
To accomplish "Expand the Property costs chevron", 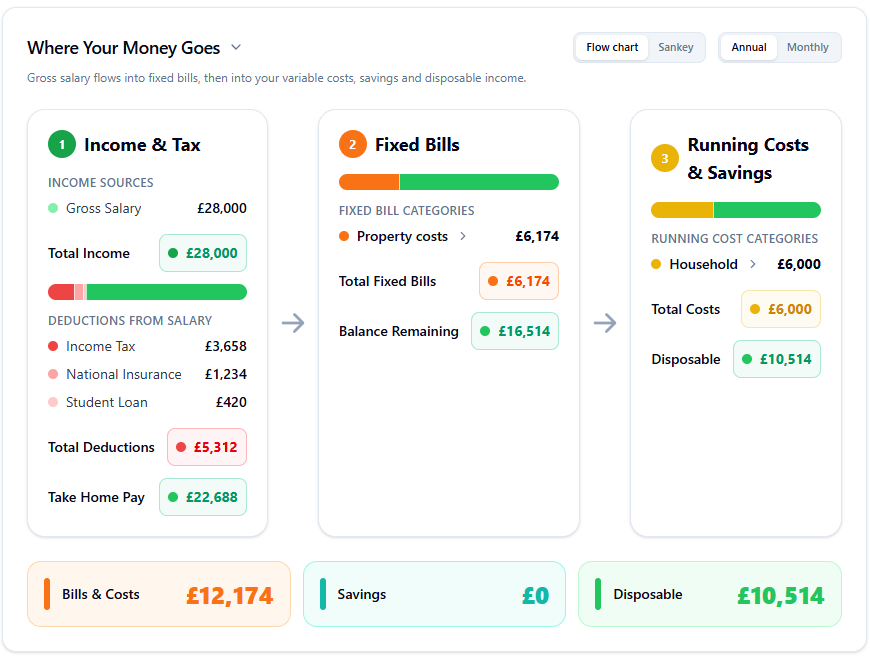I will (x=463, y=236).
